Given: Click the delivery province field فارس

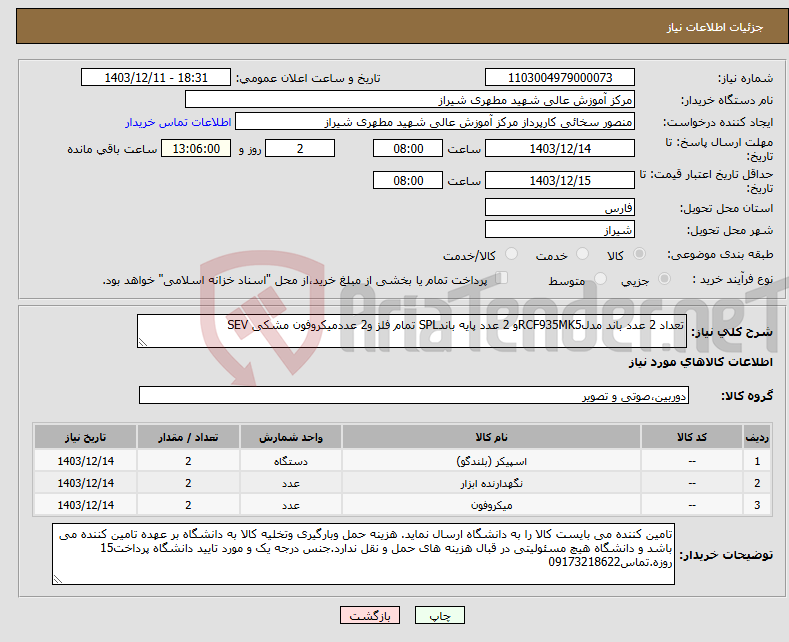Looking at the screenshot, I should (x=560, y=207).
